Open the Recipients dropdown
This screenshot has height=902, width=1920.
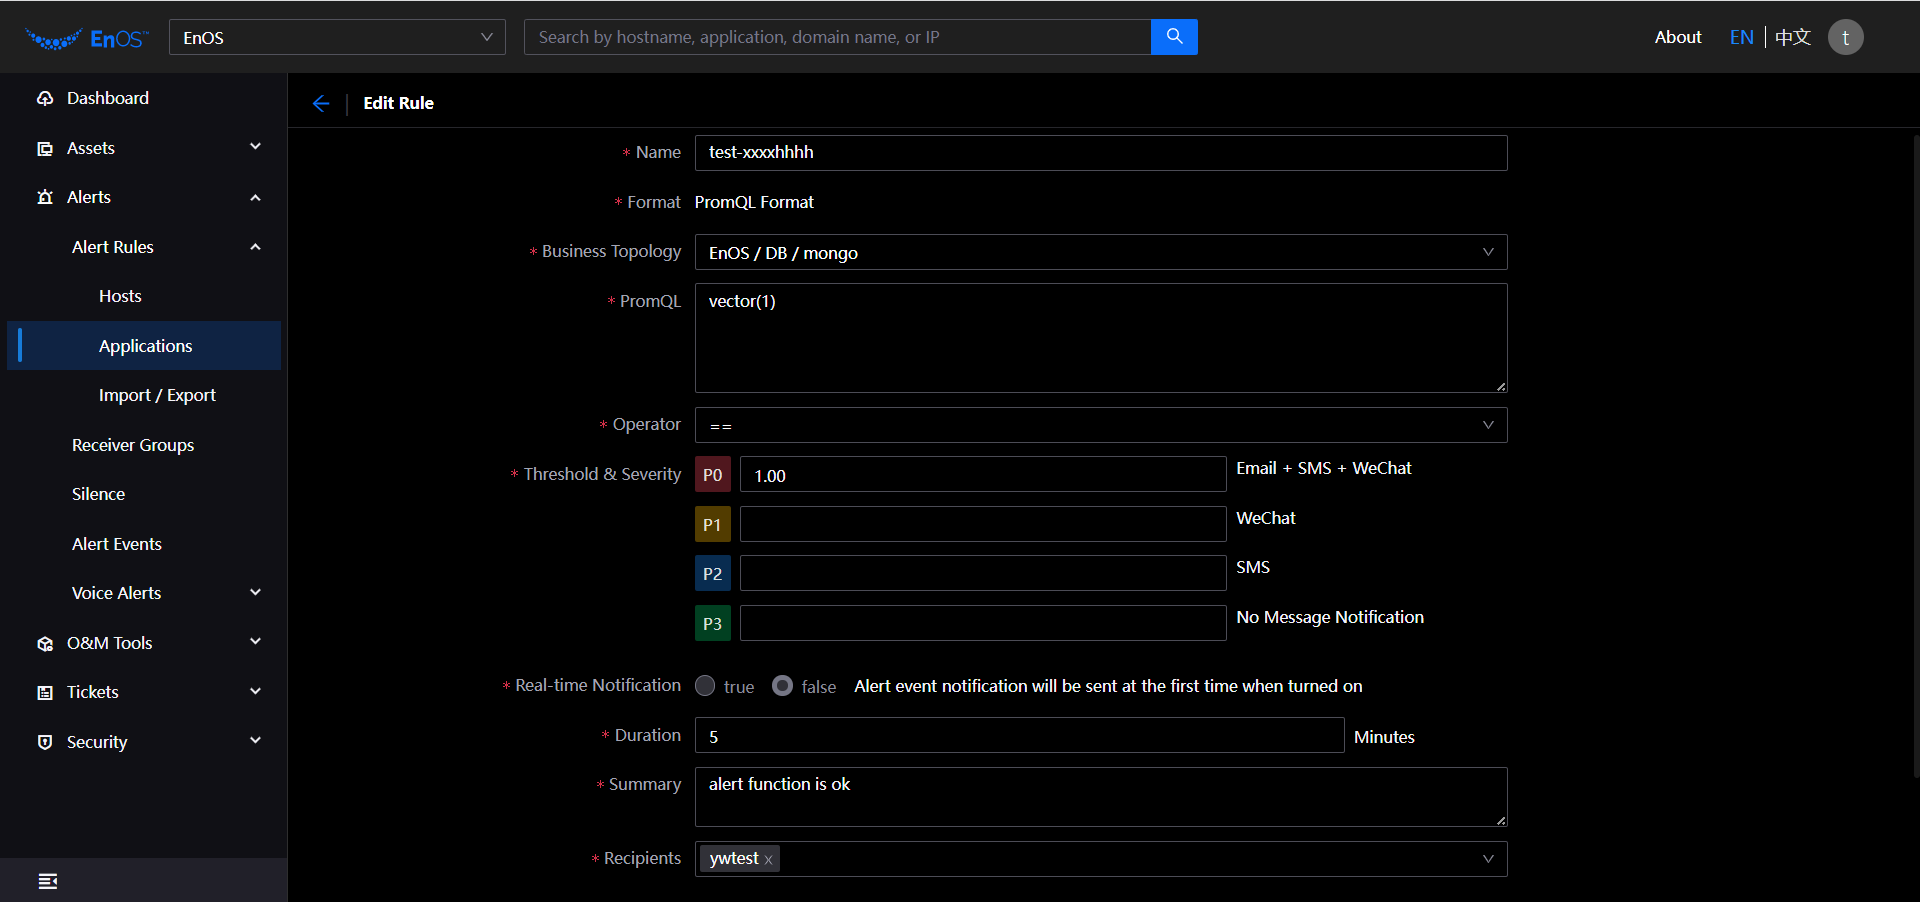pos(1101,859)
